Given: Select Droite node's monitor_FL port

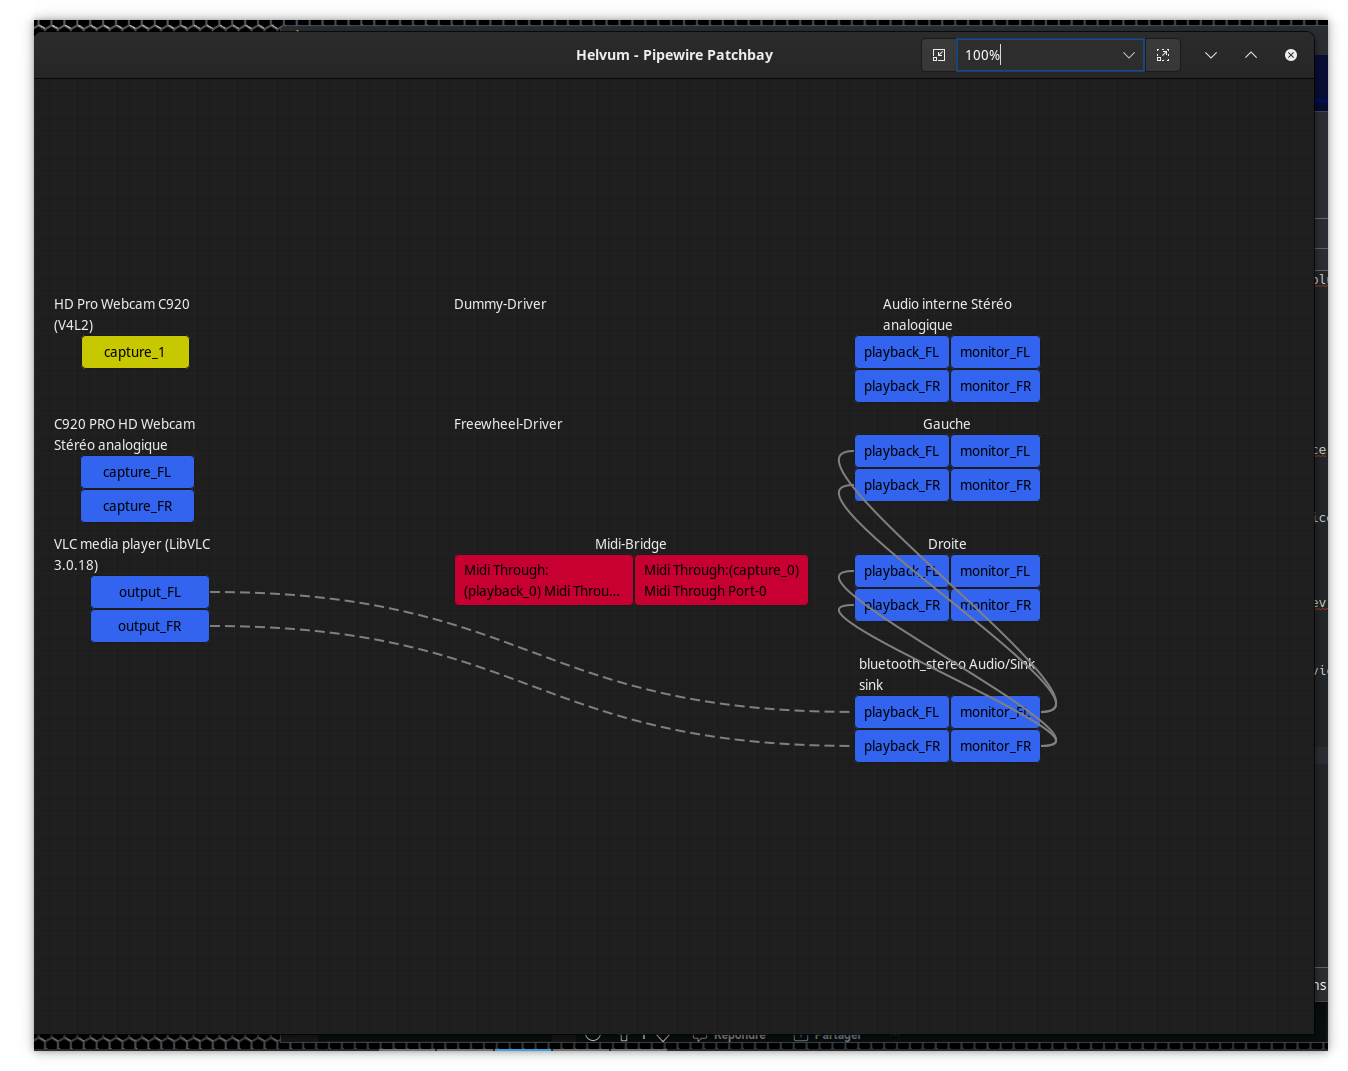Looking at the screenshot, I should (995, 571).
